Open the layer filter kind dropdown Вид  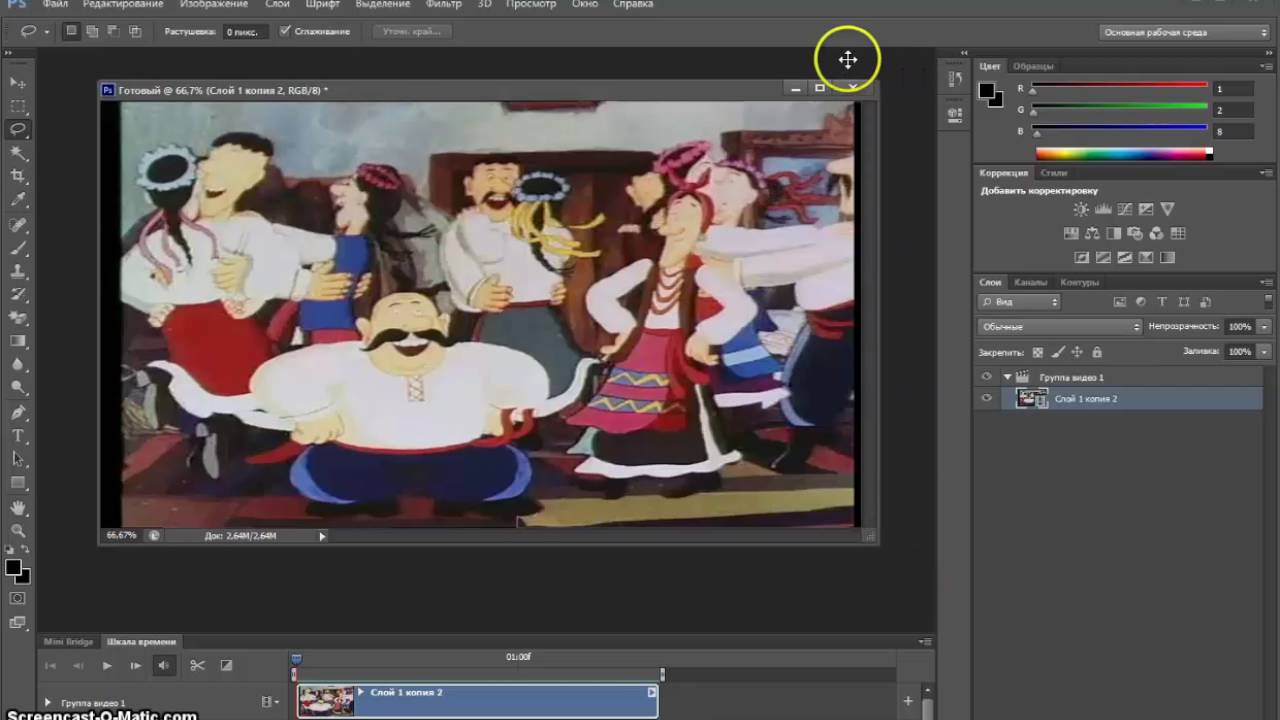tap(1019, 301)
